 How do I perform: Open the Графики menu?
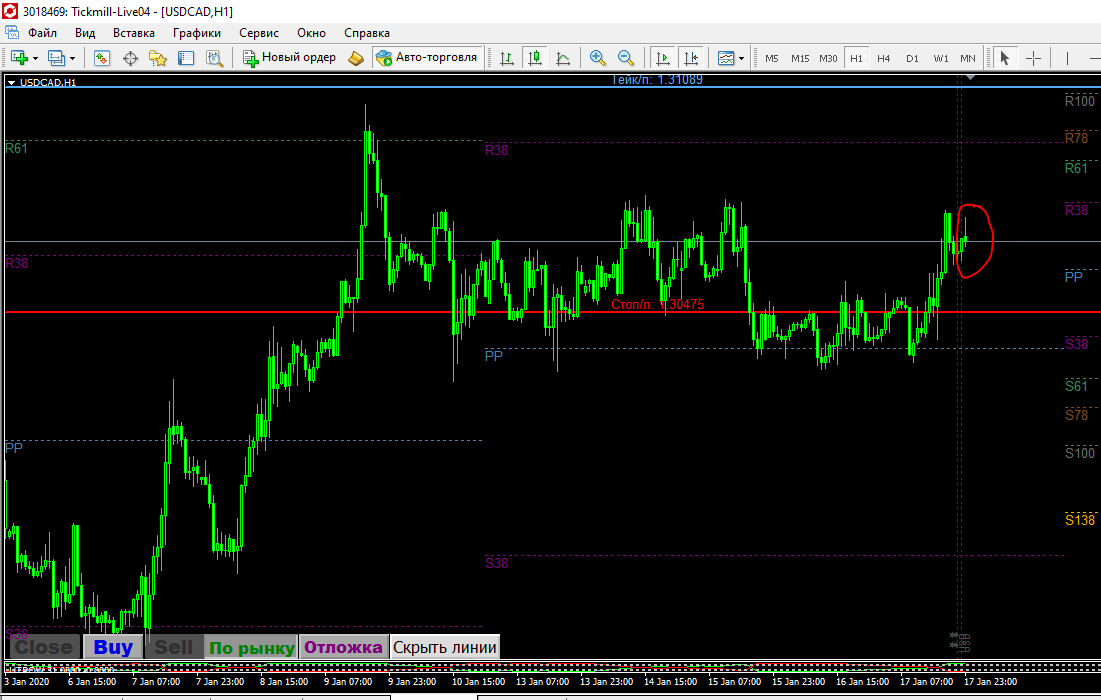197,33
